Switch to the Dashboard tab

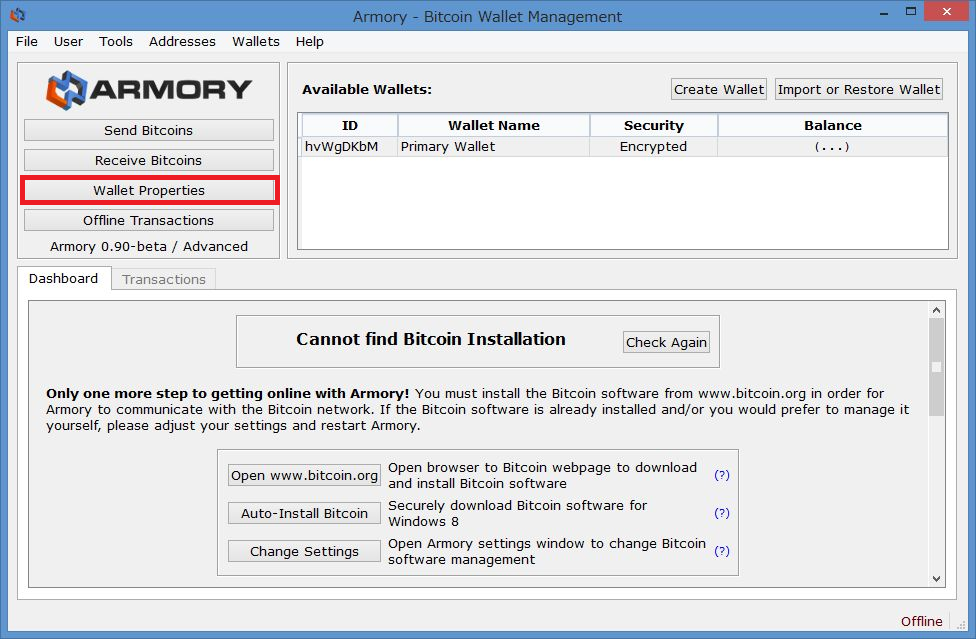click(x=63, y=279)
